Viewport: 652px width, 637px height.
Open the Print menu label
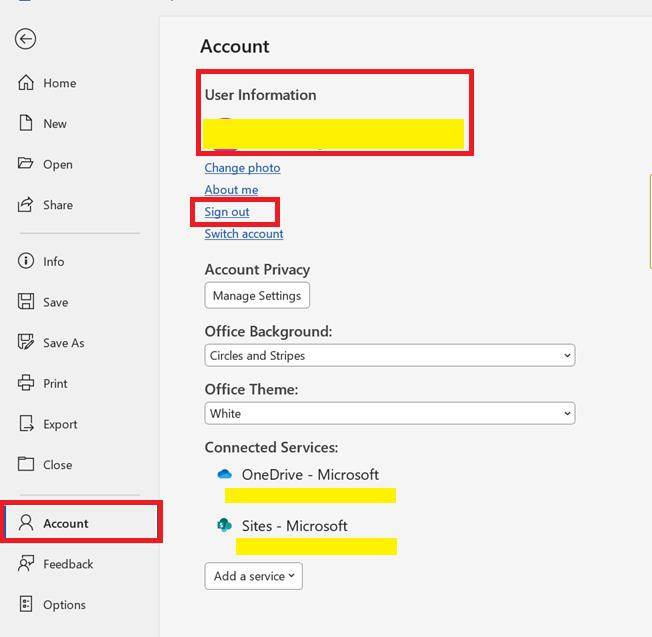pyautogui.click(x=55, y=383)
